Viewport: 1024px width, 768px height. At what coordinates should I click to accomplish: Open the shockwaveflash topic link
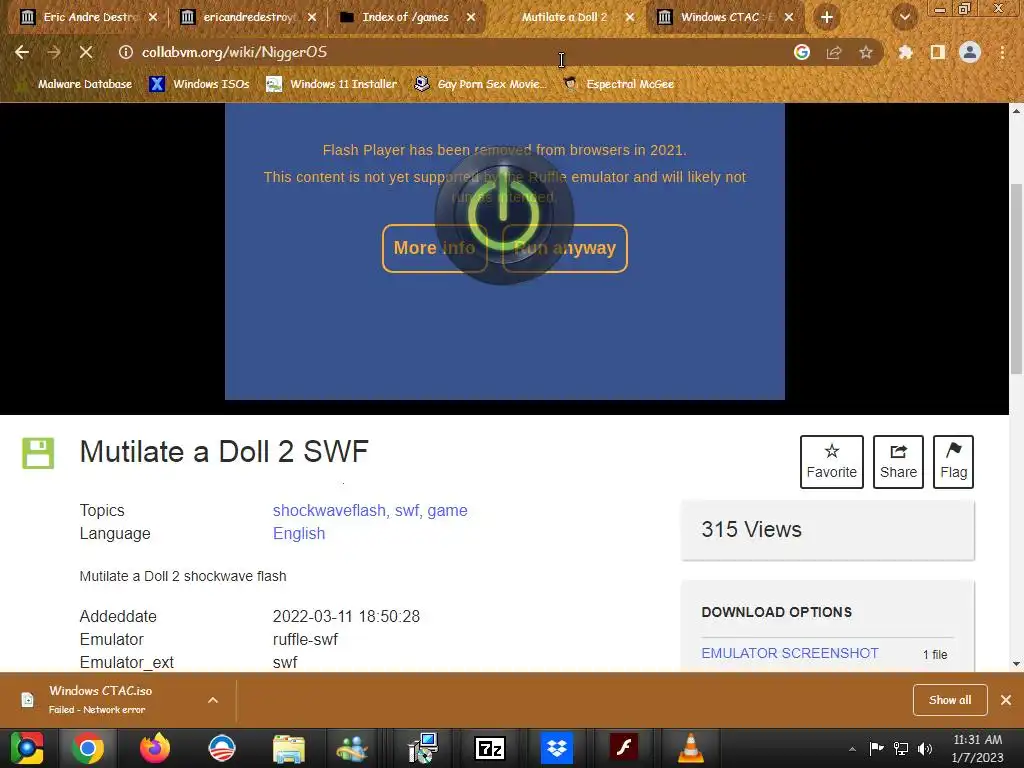pyautogui.click(x=330, y=511)
